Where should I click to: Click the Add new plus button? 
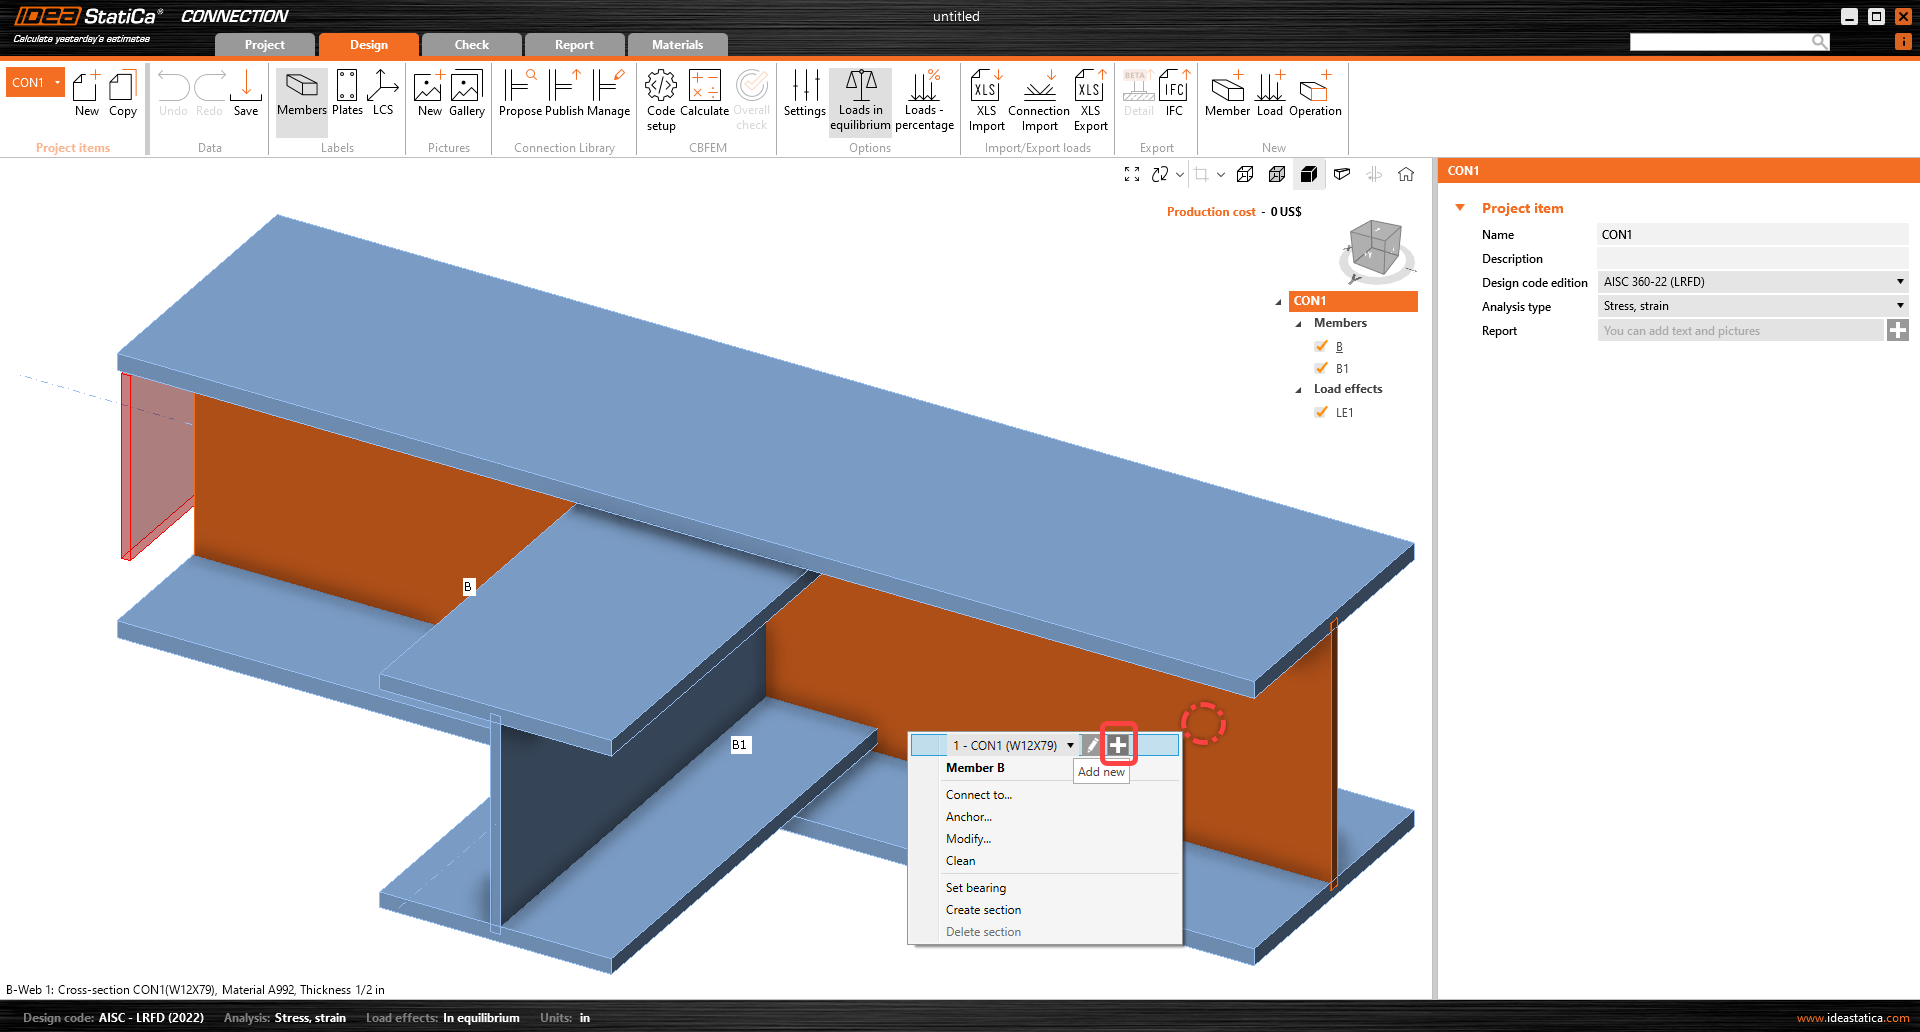pyautogui.click(x=1116, y=744)
